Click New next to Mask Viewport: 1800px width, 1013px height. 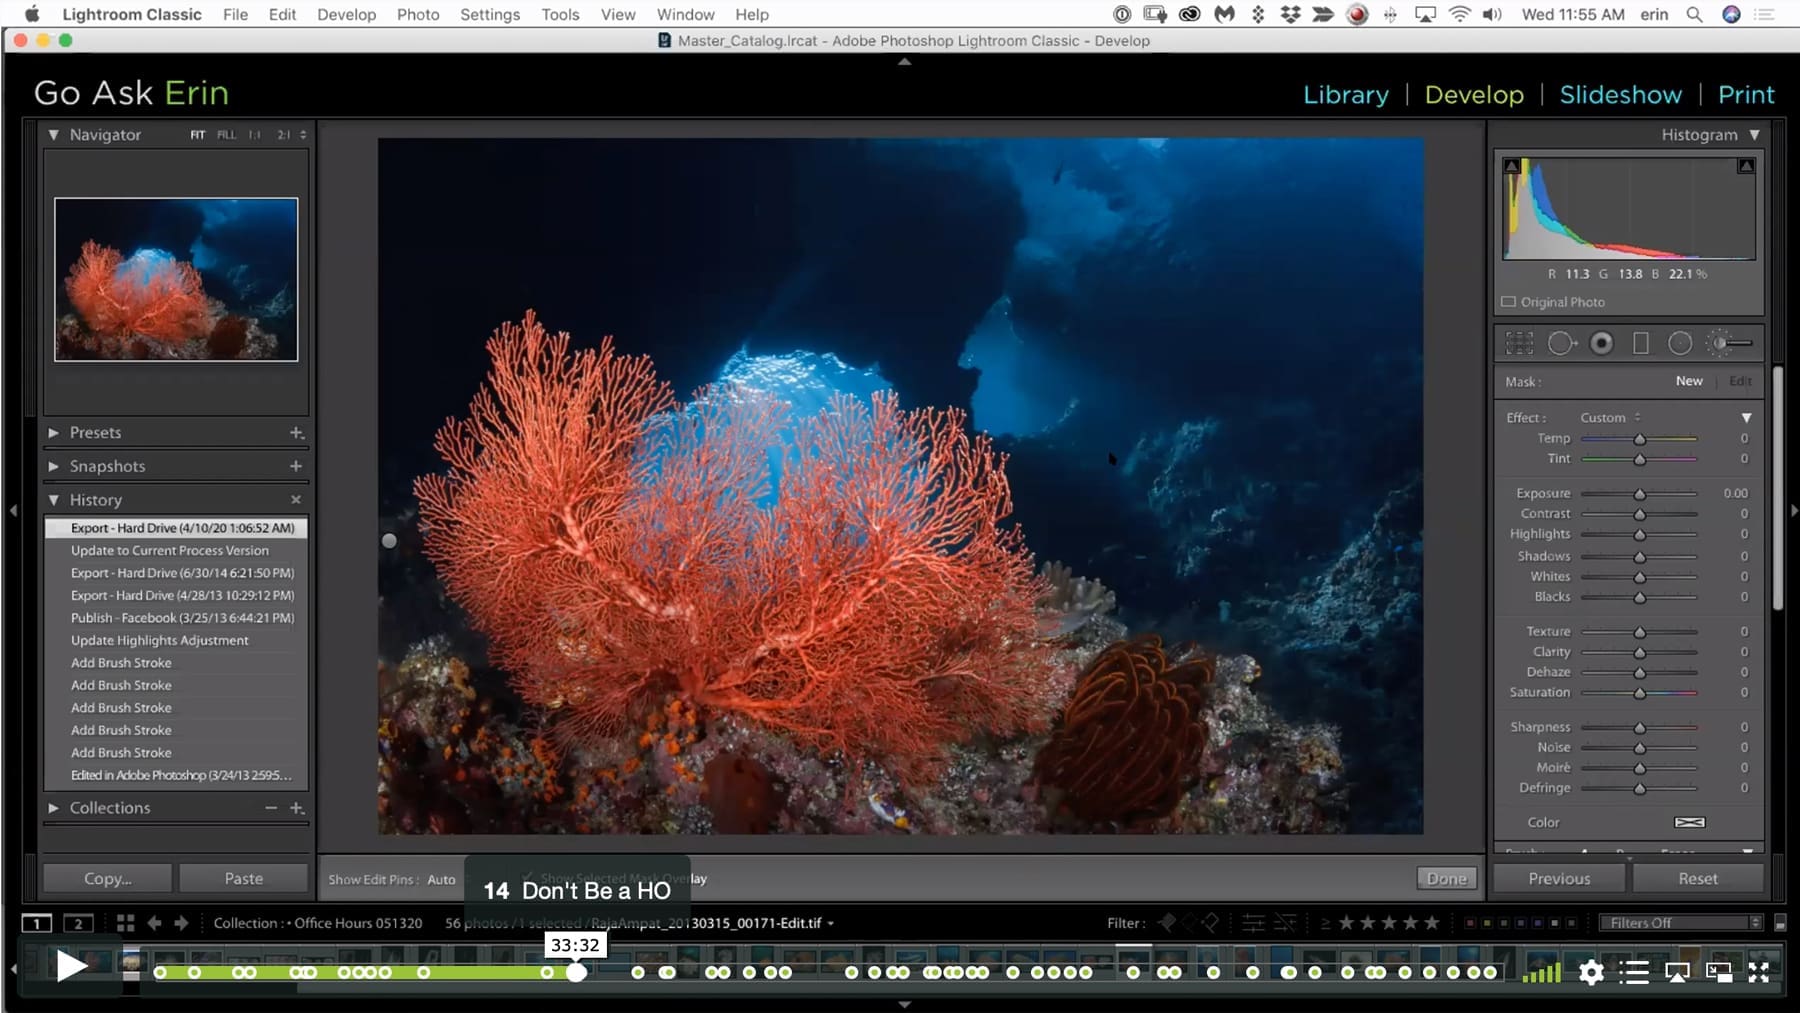click(1689, 381)
